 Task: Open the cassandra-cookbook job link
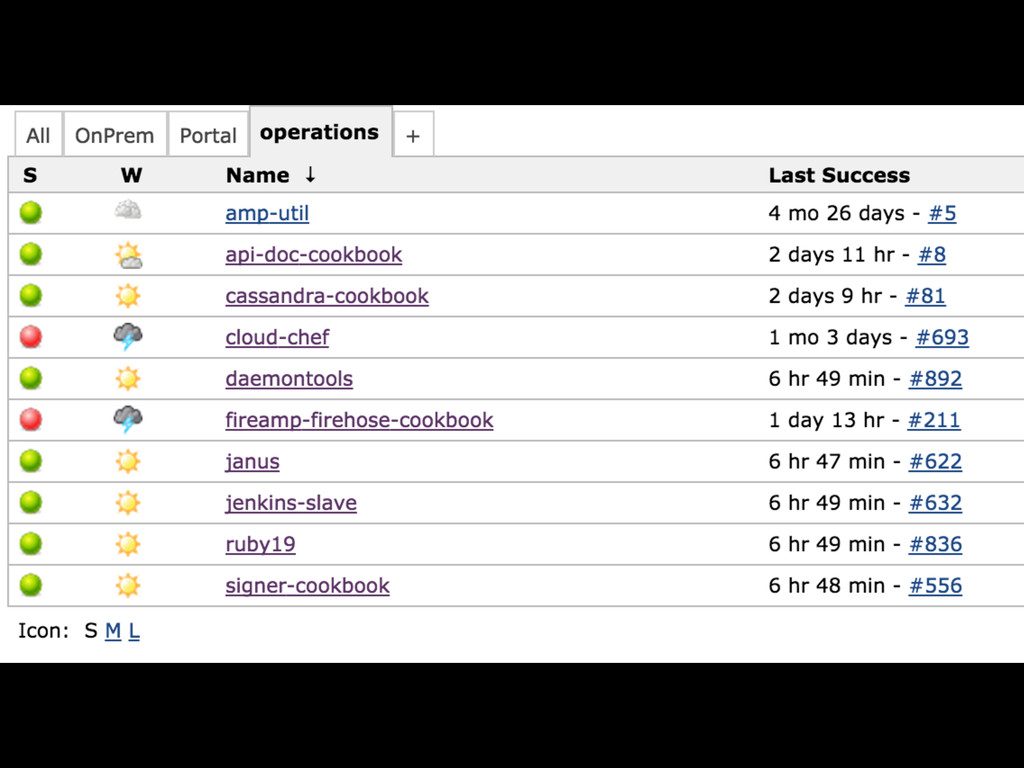327,296
